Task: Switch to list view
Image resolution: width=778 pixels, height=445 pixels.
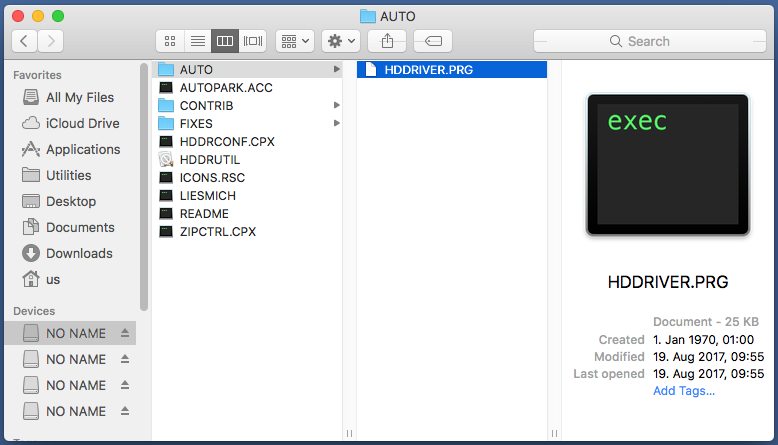Action: coord(198,41)
